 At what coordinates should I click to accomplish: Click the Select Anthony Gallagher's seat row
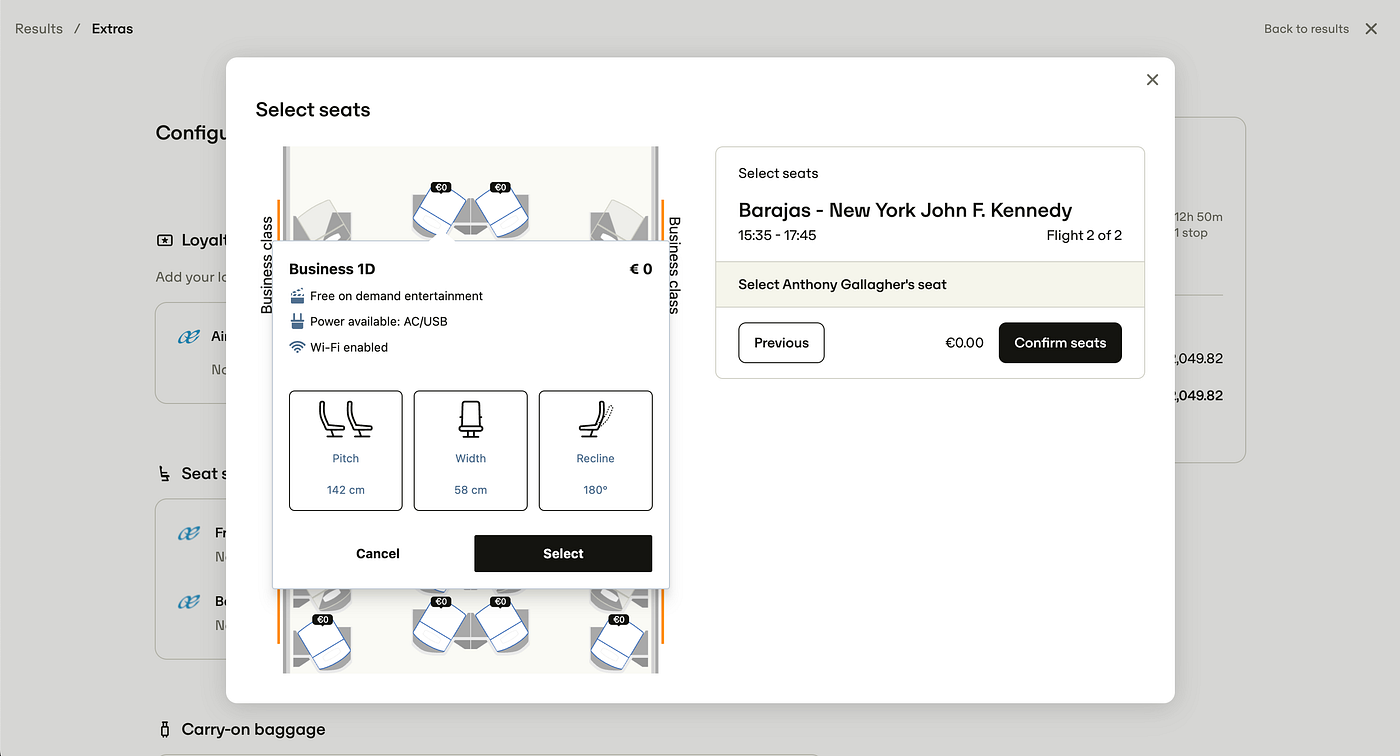930,285
